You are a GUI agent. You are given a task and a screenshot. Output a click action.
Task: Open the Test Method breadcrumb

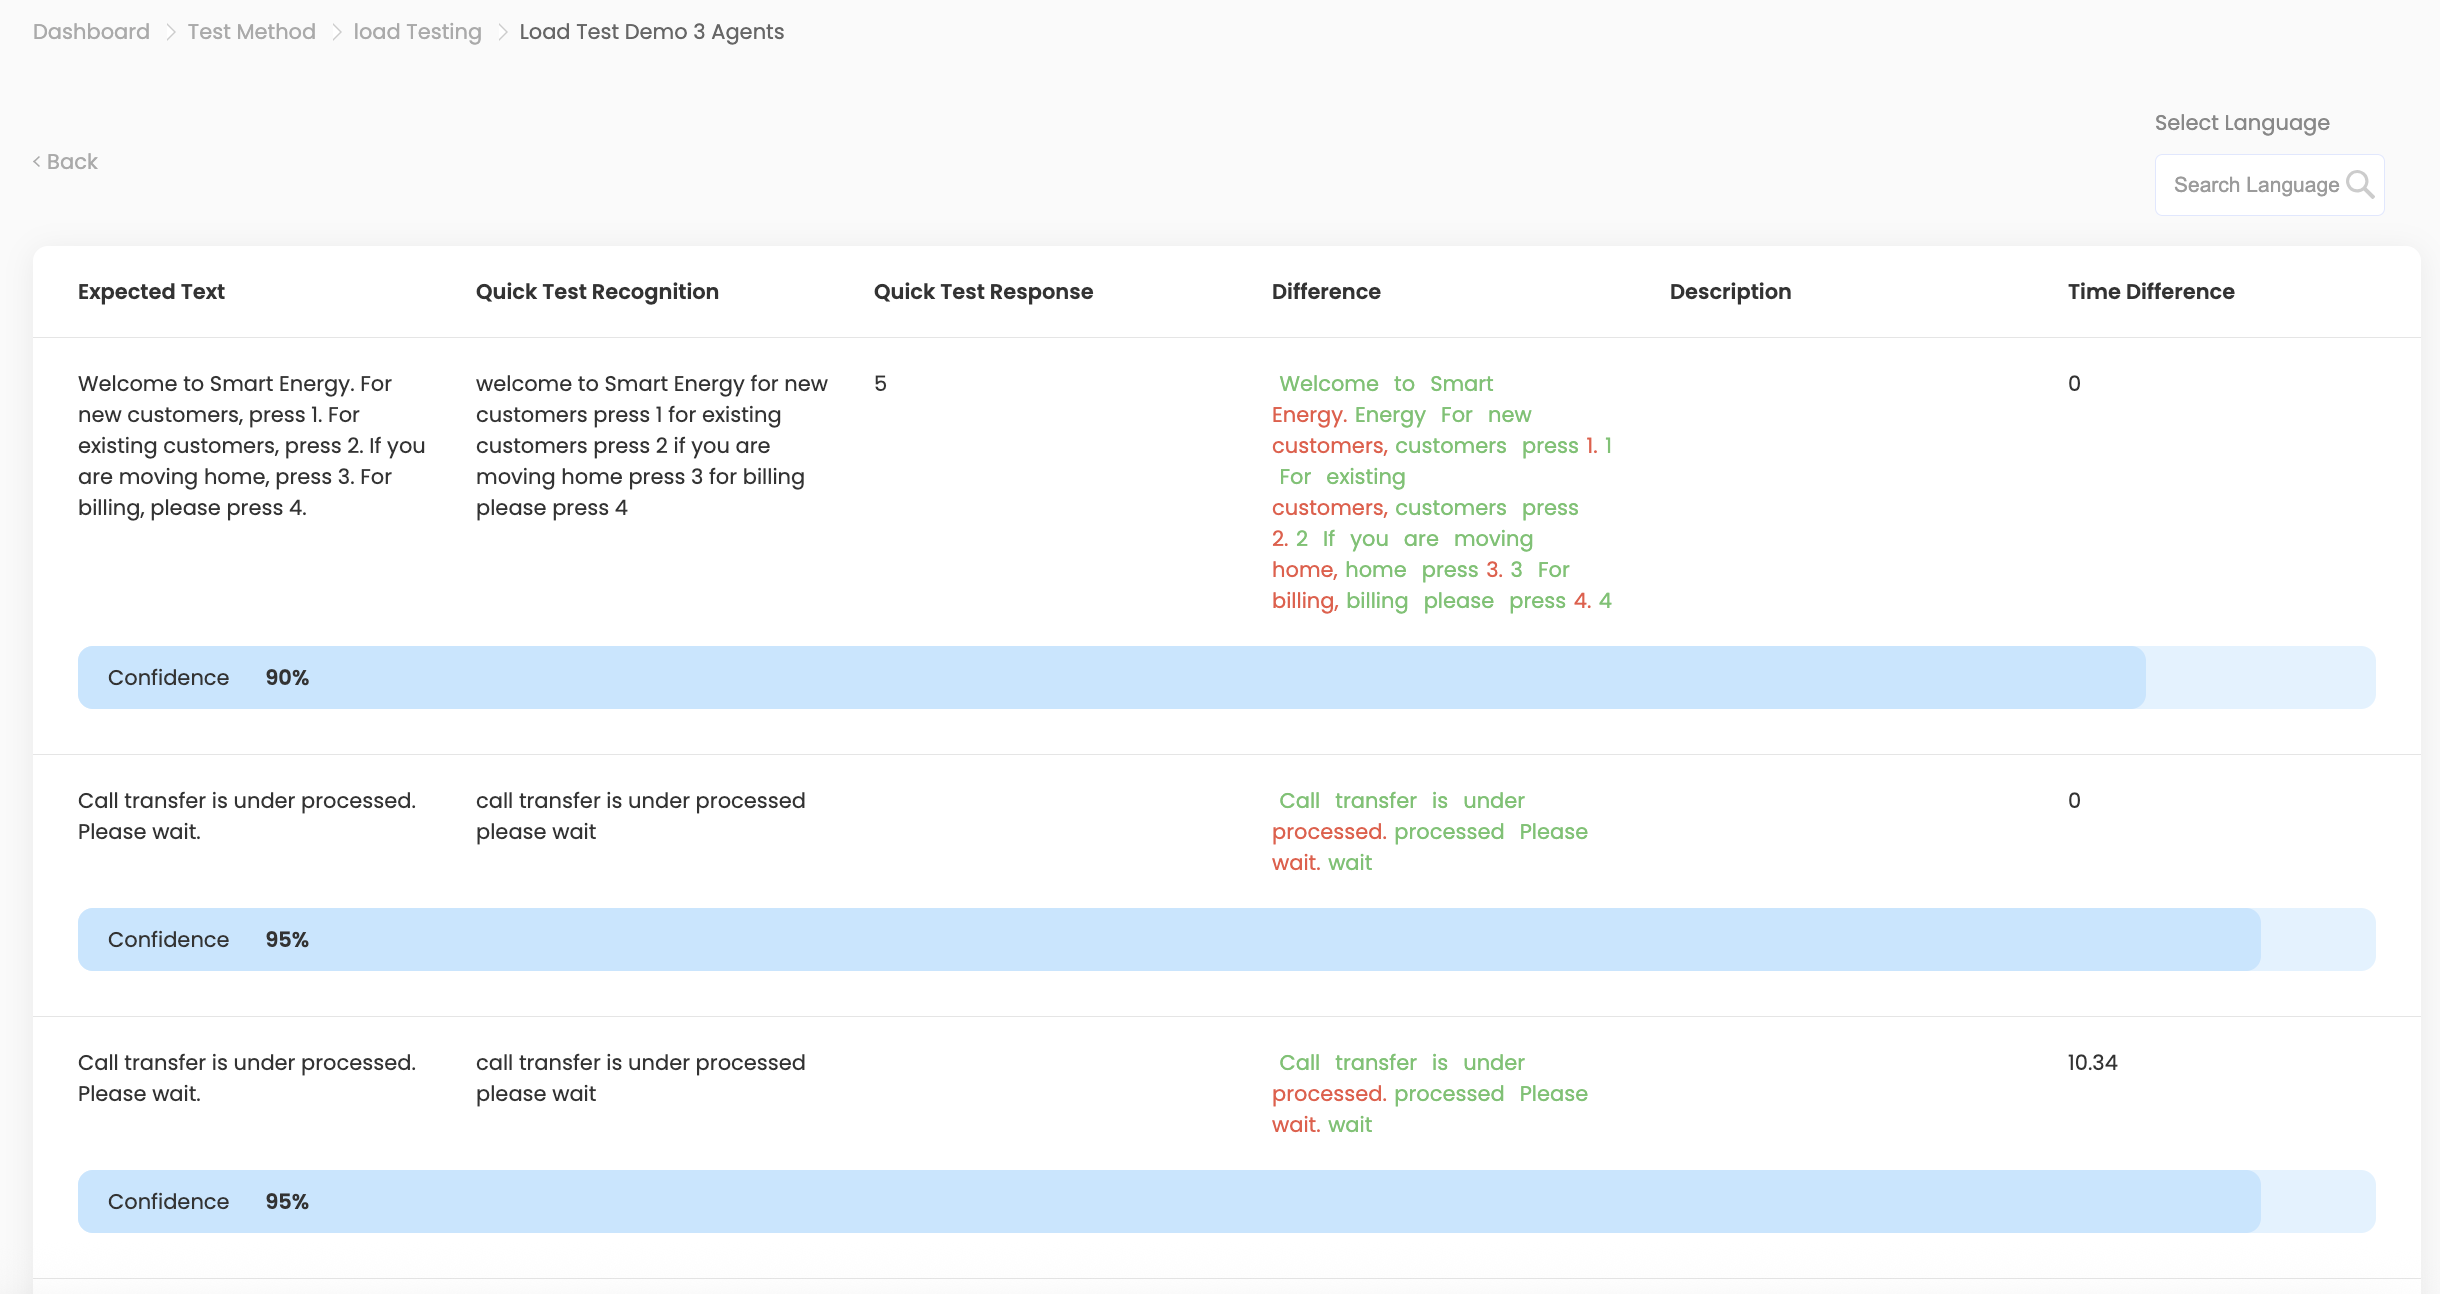(251, 32)
